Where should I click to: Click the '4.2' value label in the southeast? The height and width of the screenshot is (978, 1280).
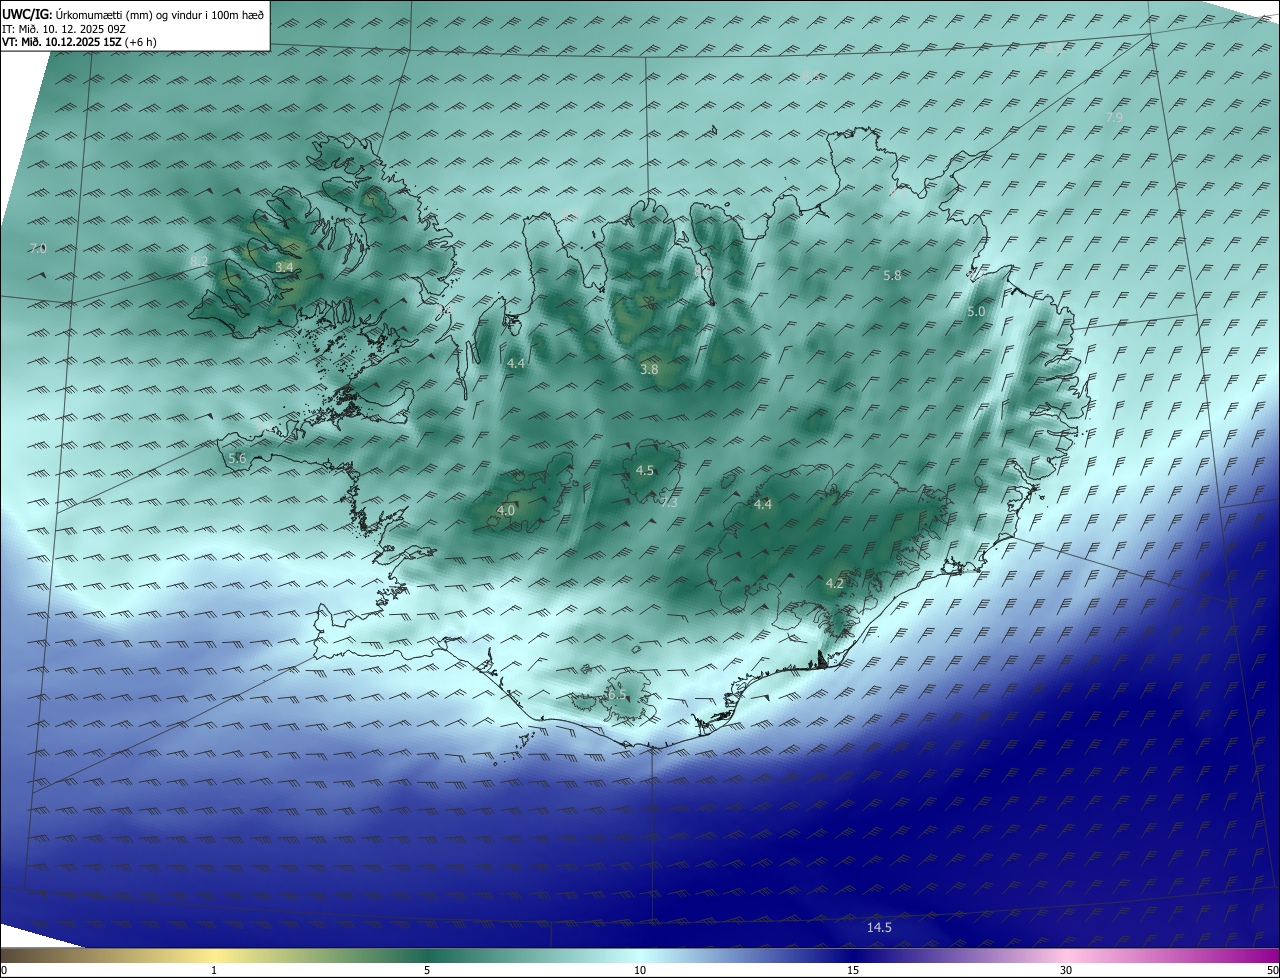(x=835, y=583)
